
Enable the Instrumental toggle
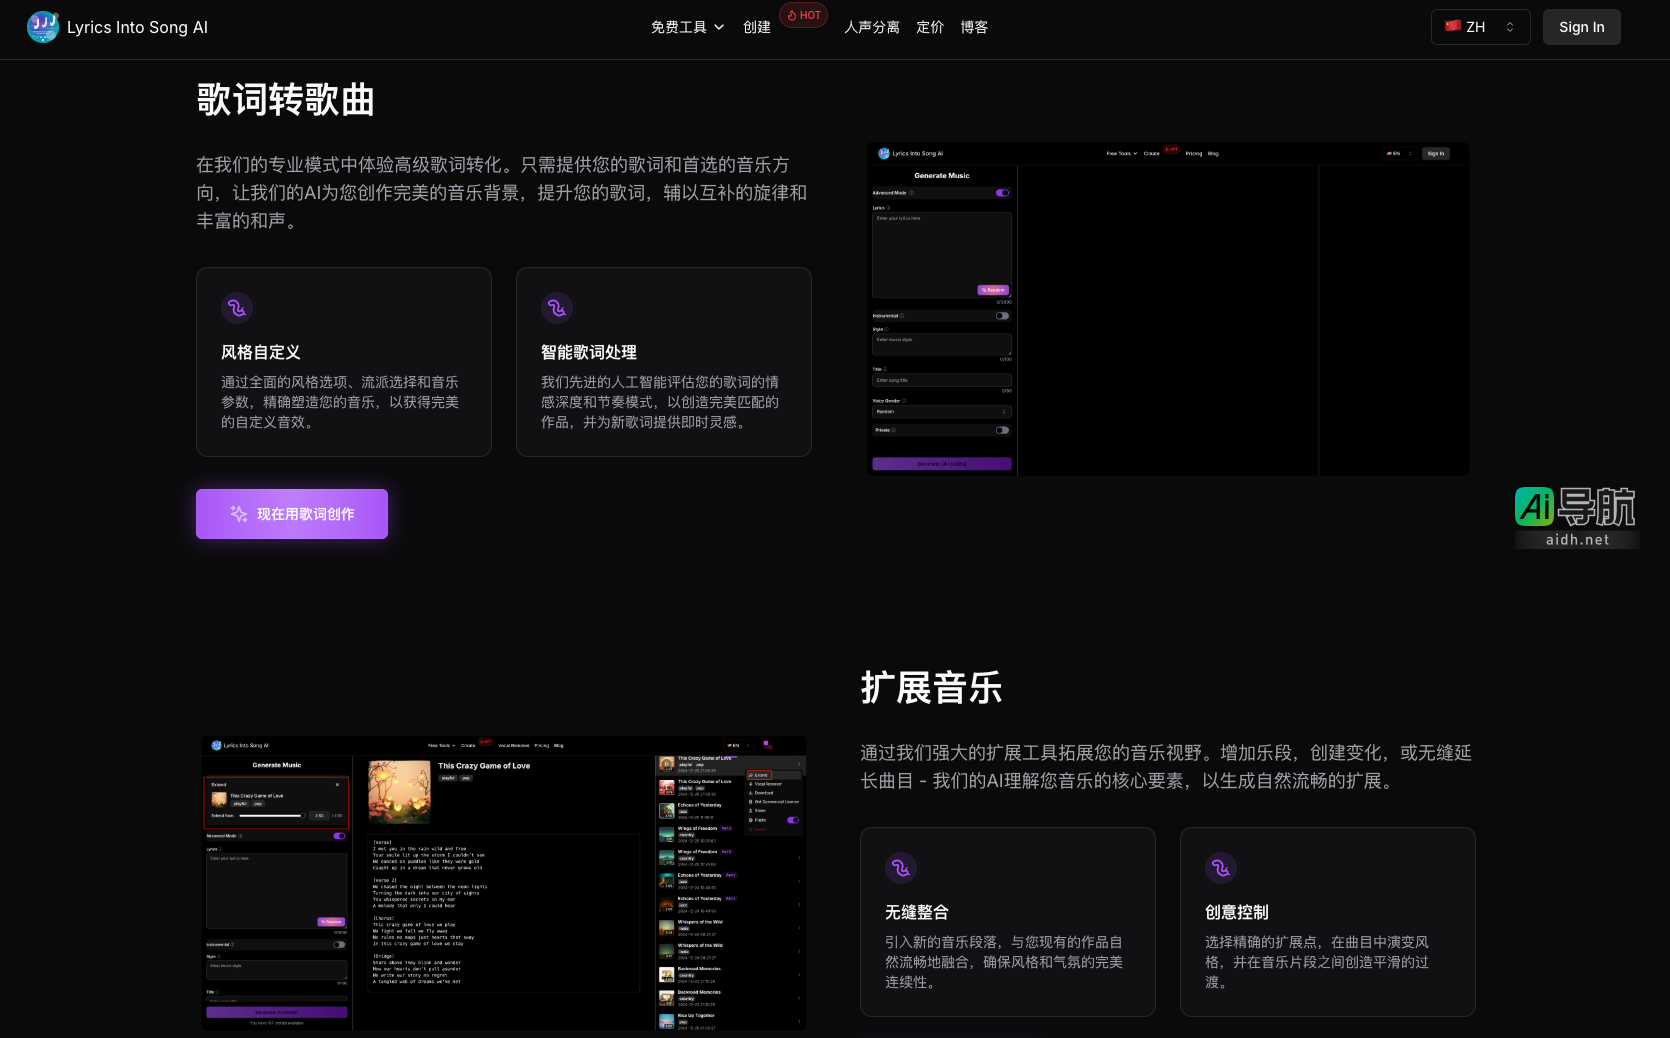(x=1002, y=316)
